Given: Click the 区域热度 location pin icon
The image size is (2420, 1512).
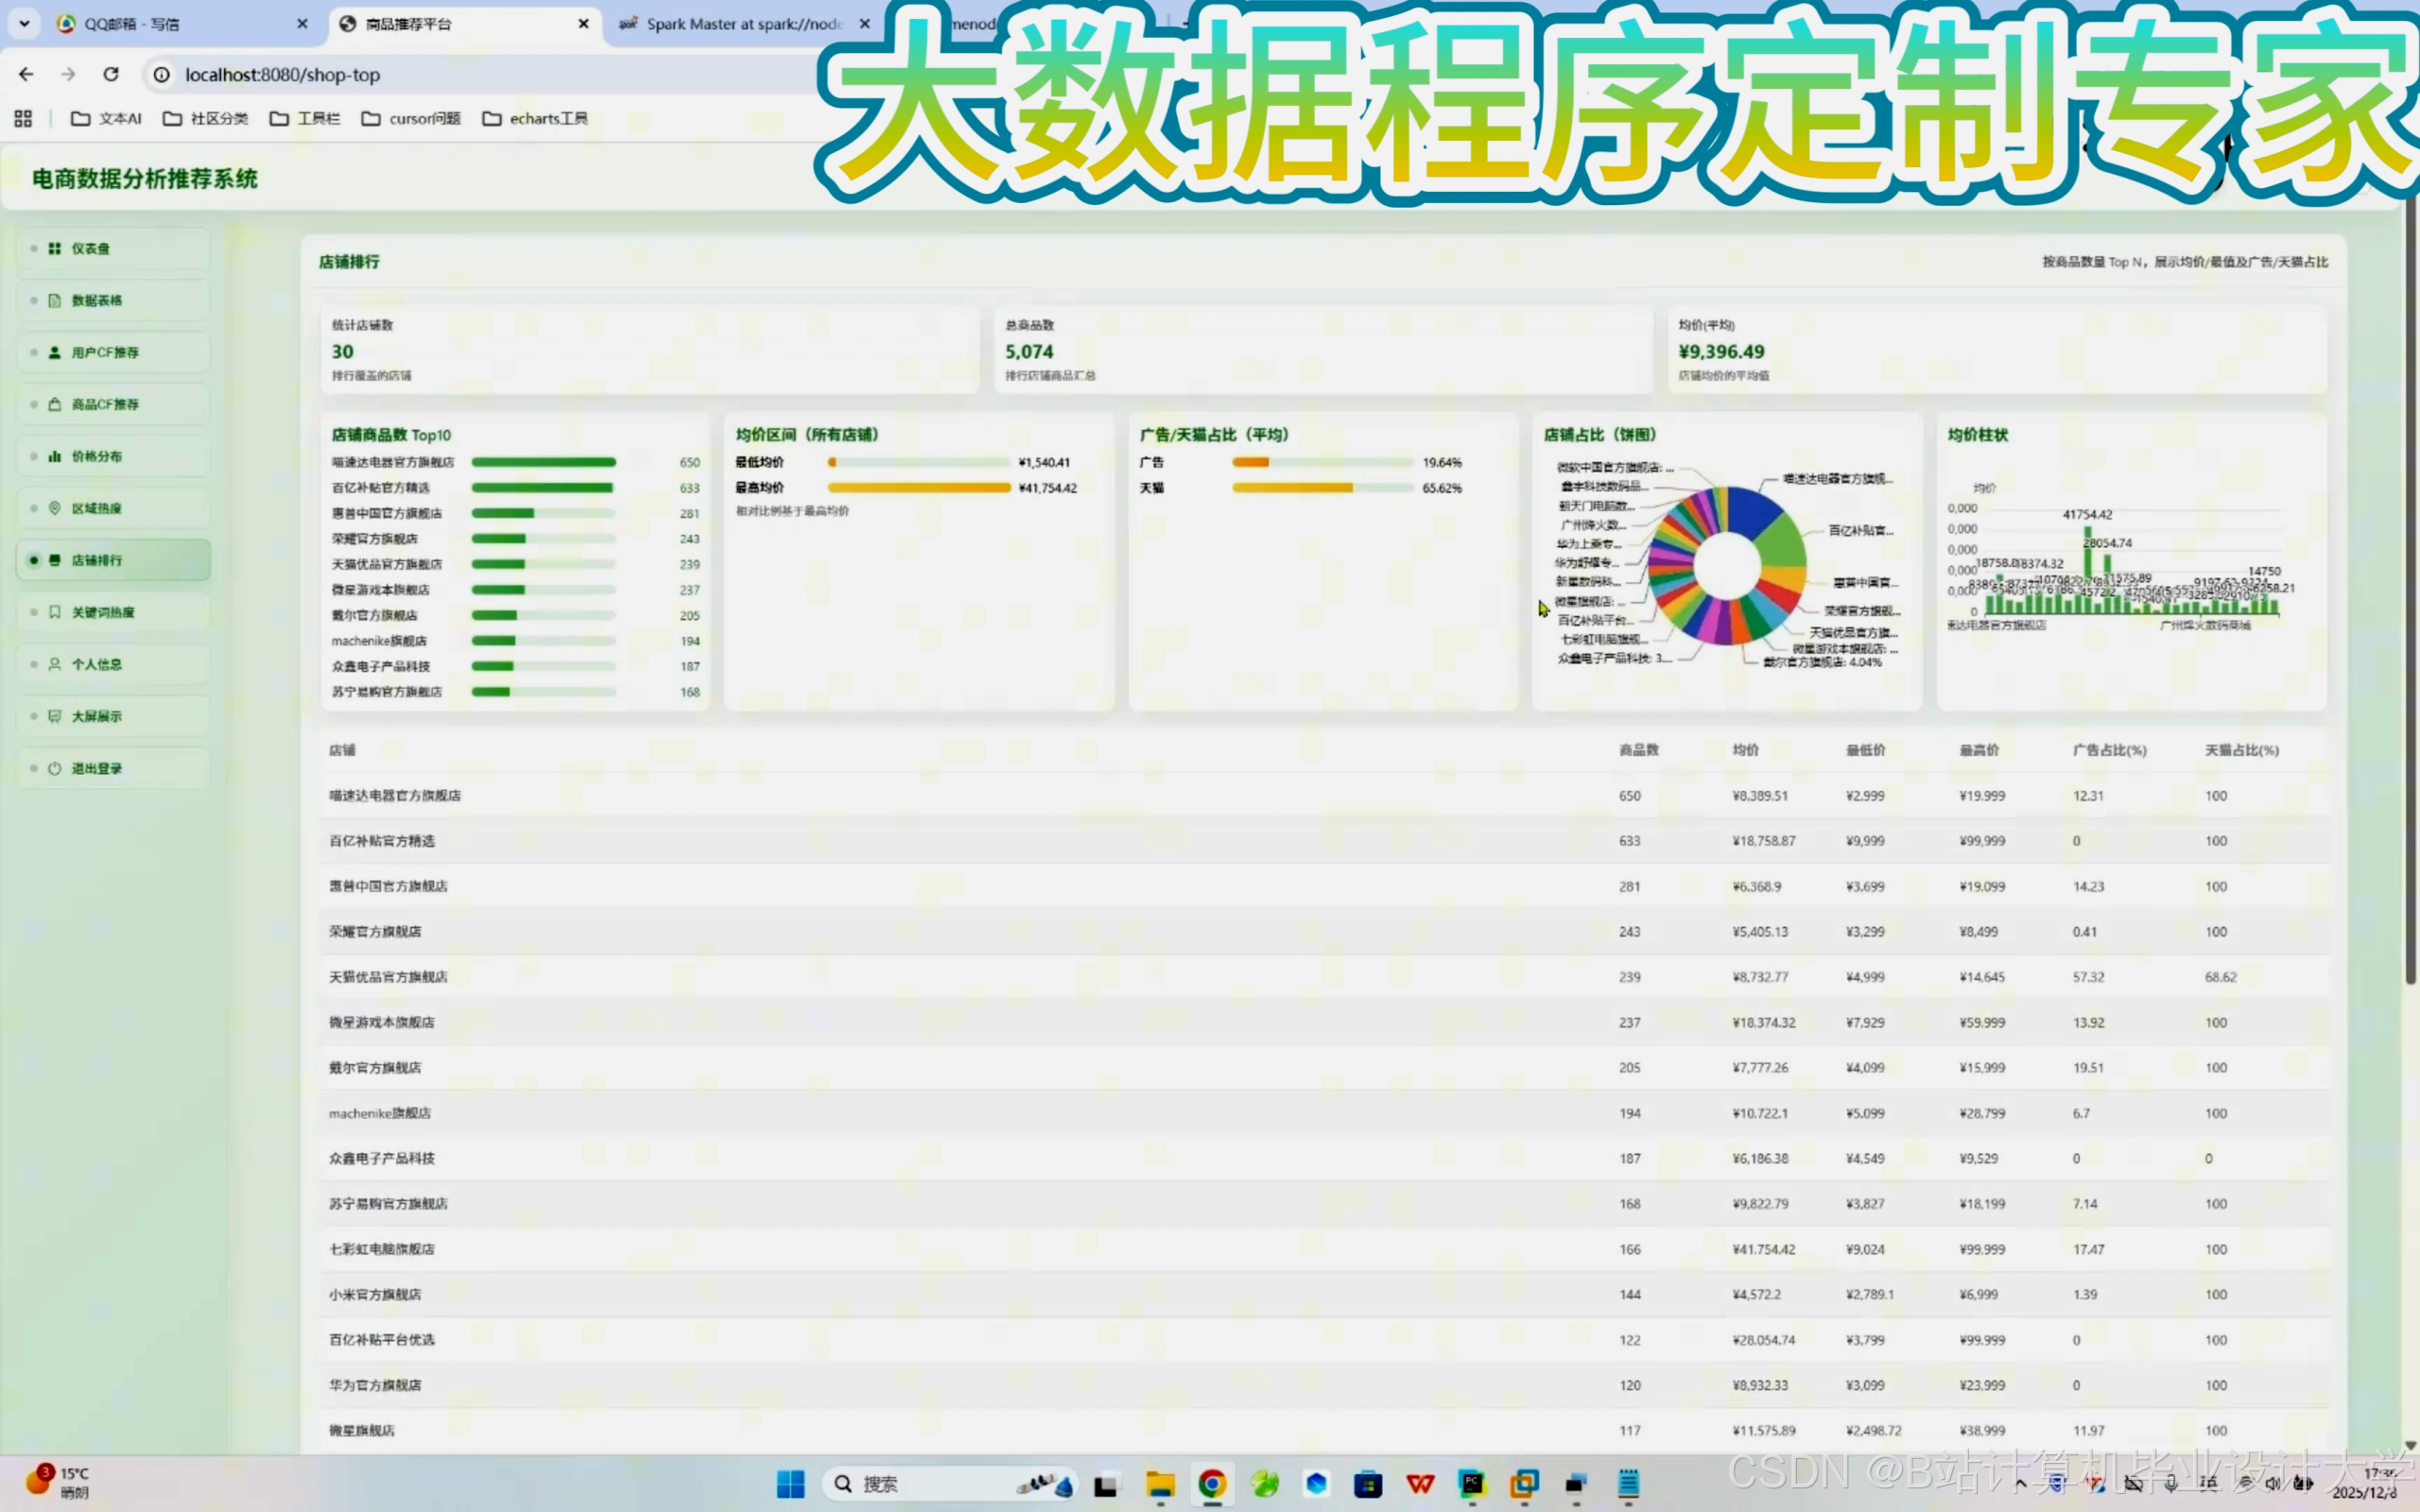Looking at the screenshot, I should 54,507.
